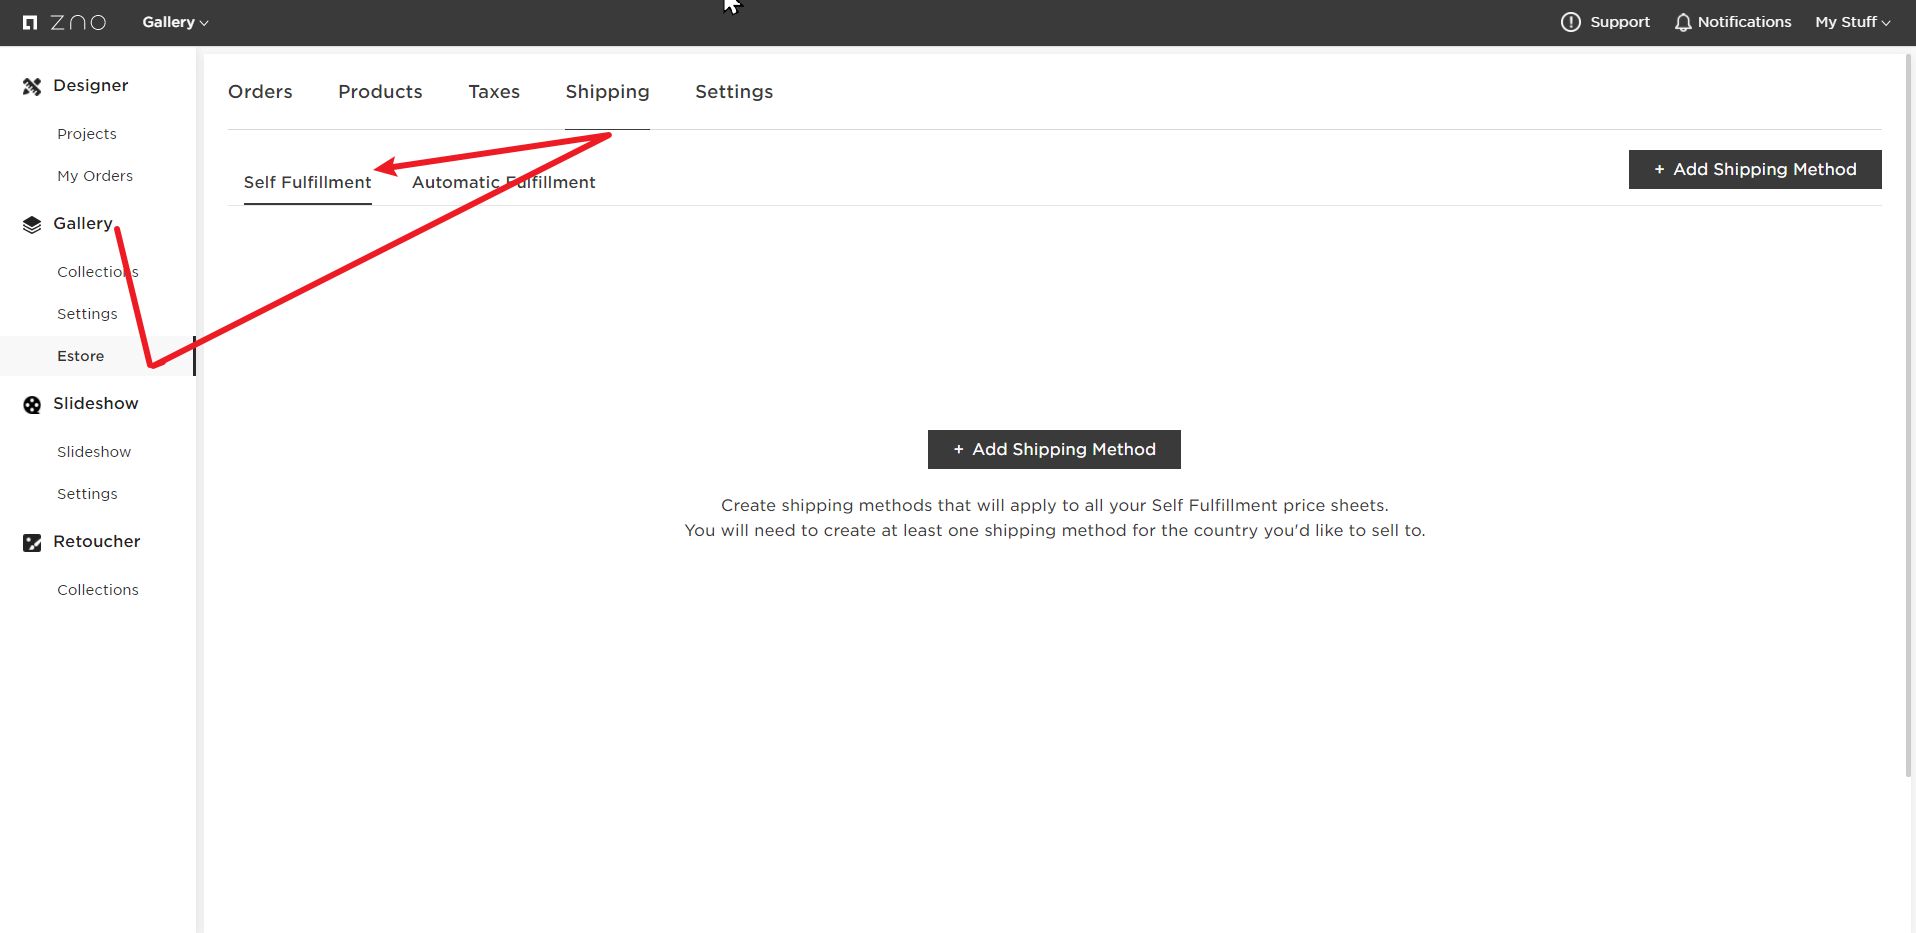Image resolution: width=1916 pixels, height=933 pixels.
Task: Click the Slideshow film reel icon
Action: point(32,405)
